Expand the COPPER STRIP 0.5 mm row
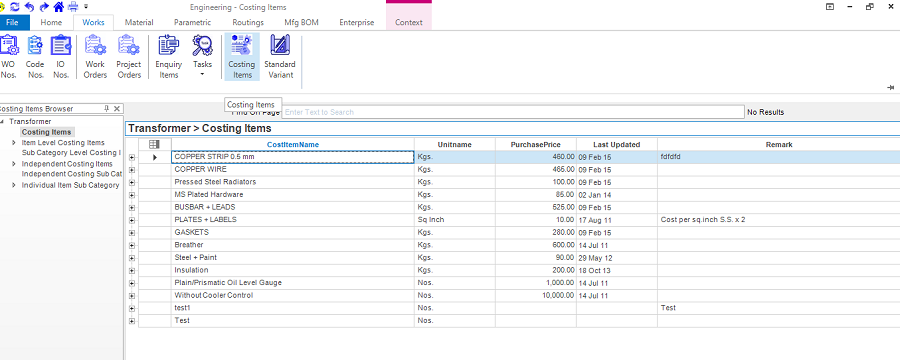Image resolution: width=900 pixels, height=360 pixels. [132, 157]
